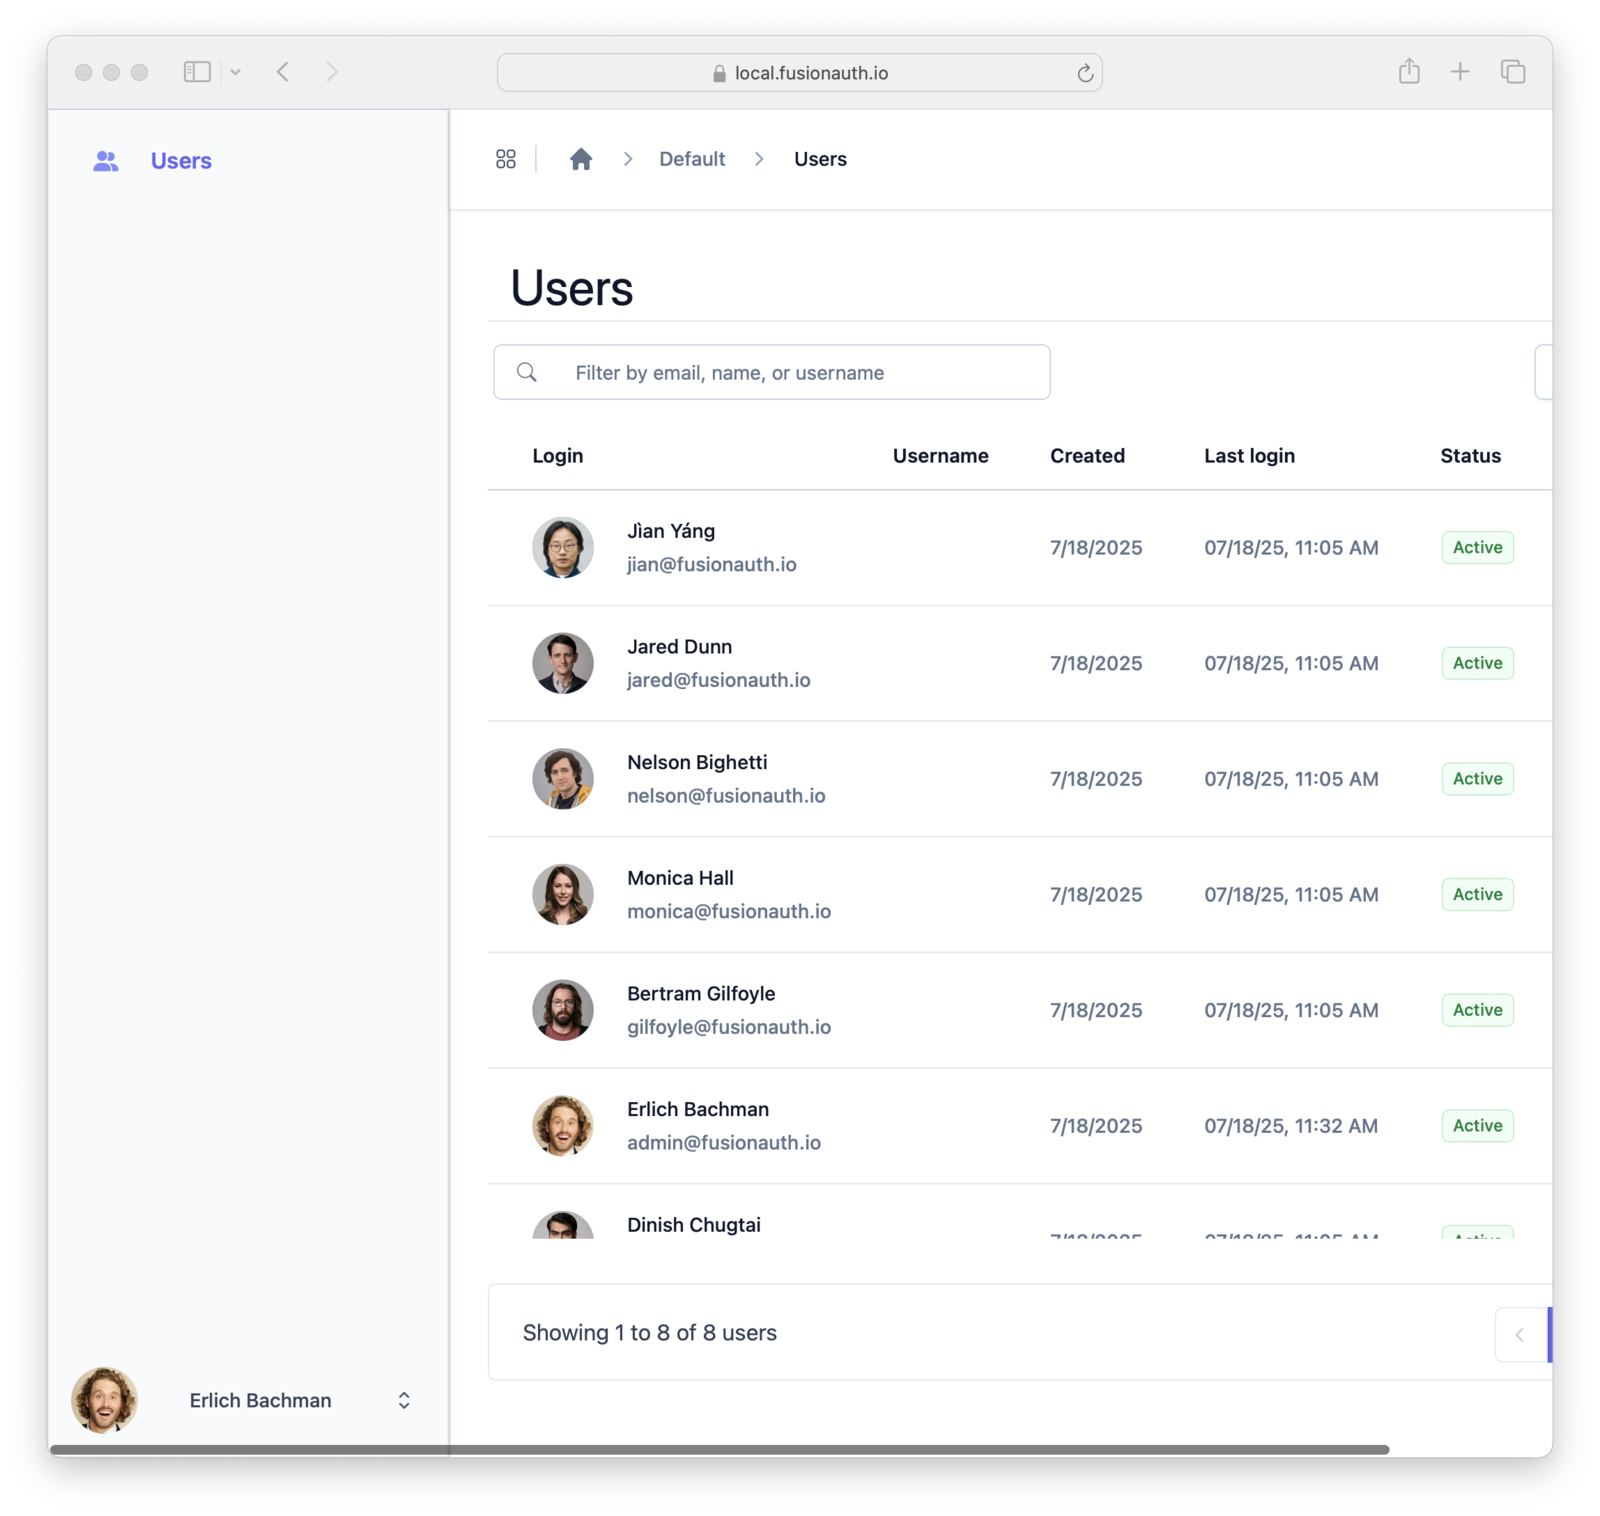Click the Safari share icon
1600x1516 pixels.
point(1410,72)
